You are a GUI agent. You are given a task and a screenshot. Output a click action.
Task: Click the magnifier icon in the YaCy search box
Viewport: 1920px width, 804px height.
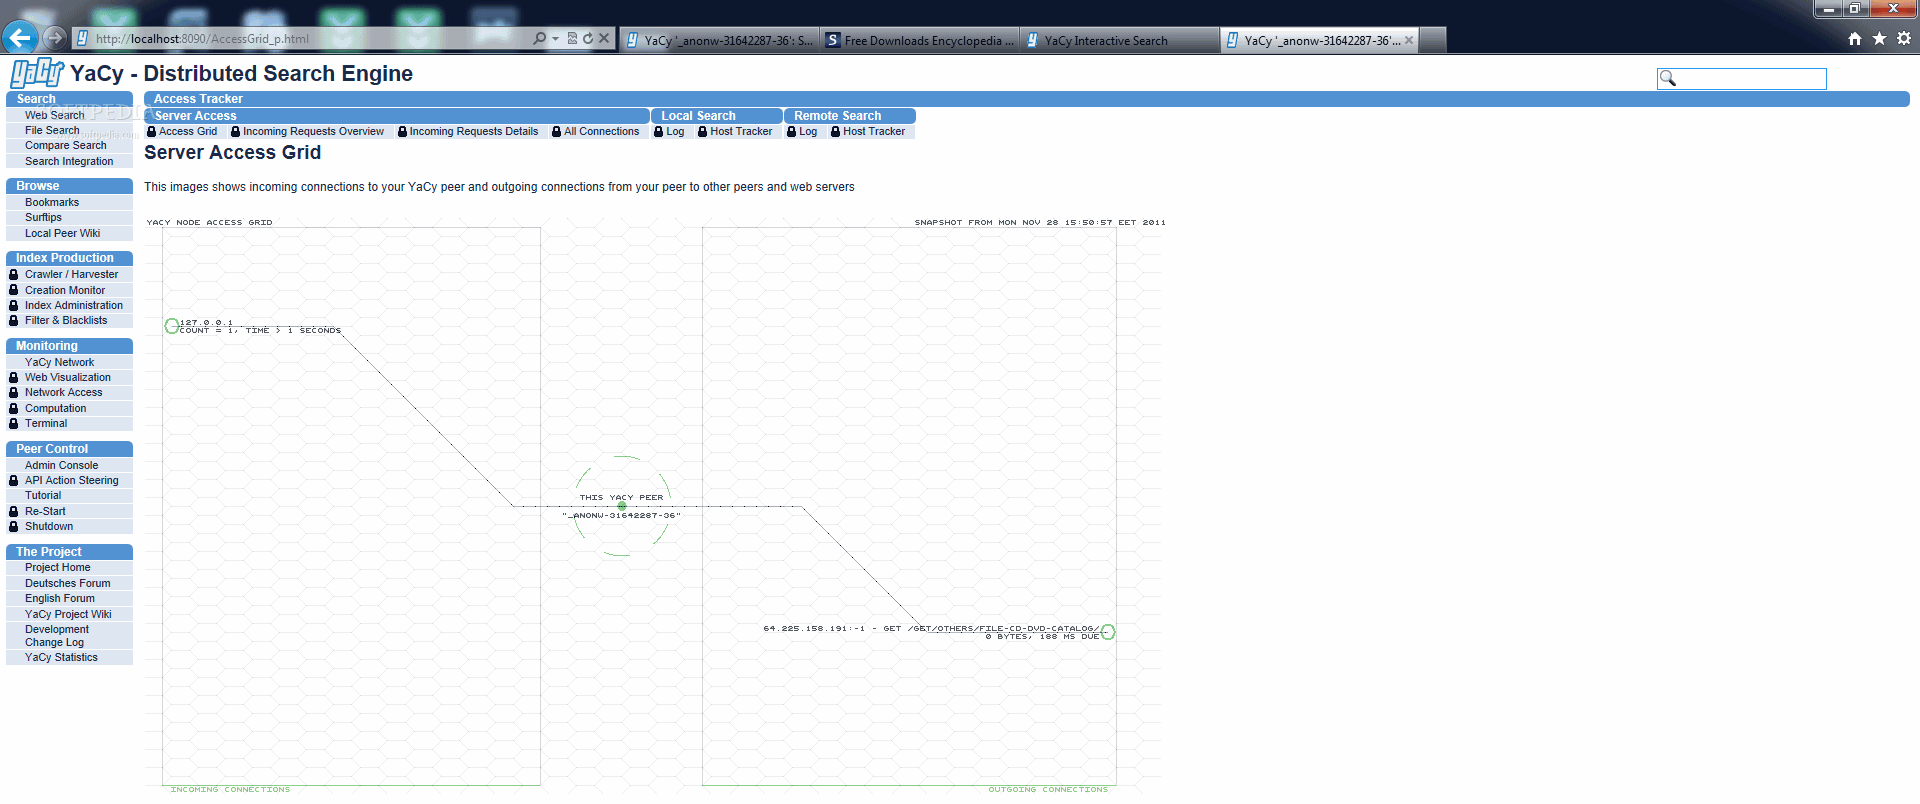(x=1667, y=78)
